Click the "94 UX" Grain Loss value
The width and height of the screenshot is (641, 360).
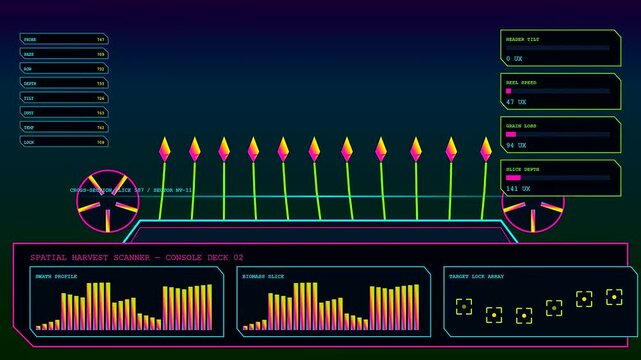click(x=516, y=145)
